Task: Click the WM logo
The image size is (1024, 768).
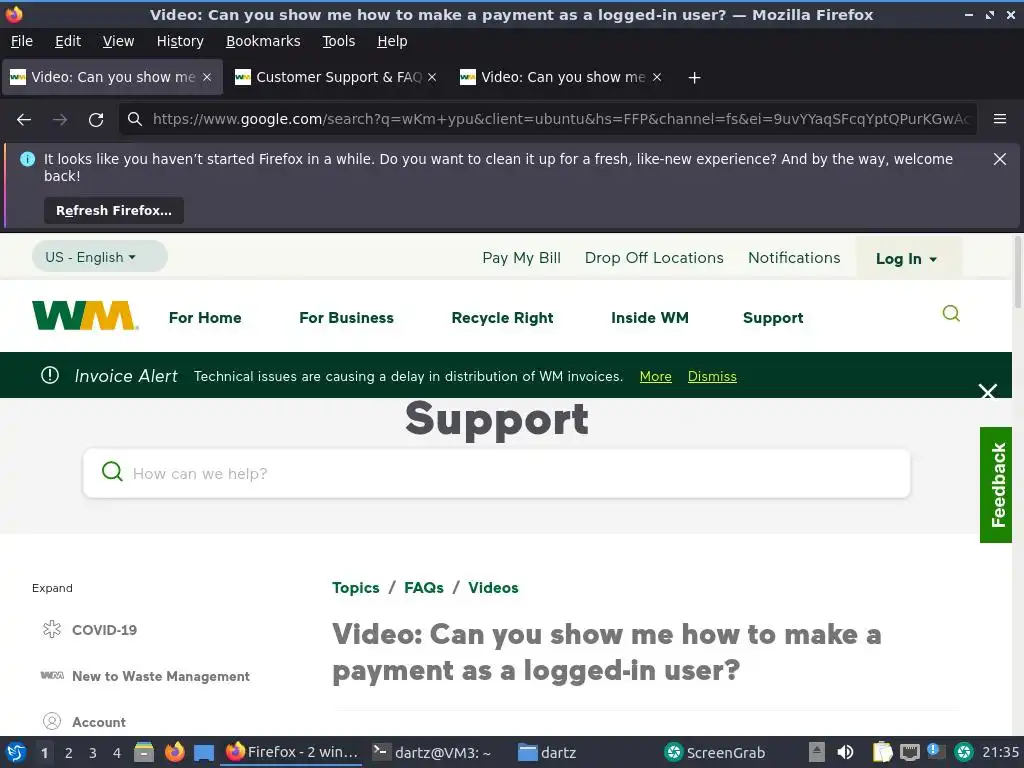Action: (85, 315)
